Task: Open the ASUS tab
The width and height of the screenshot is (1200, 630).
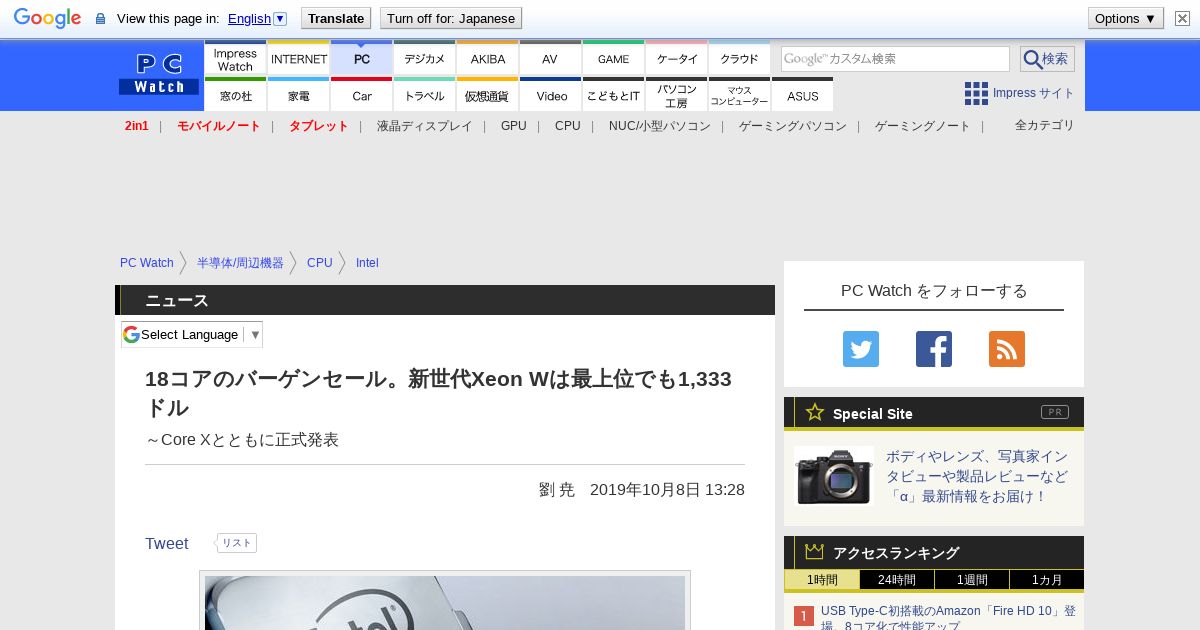Action: 803,95
